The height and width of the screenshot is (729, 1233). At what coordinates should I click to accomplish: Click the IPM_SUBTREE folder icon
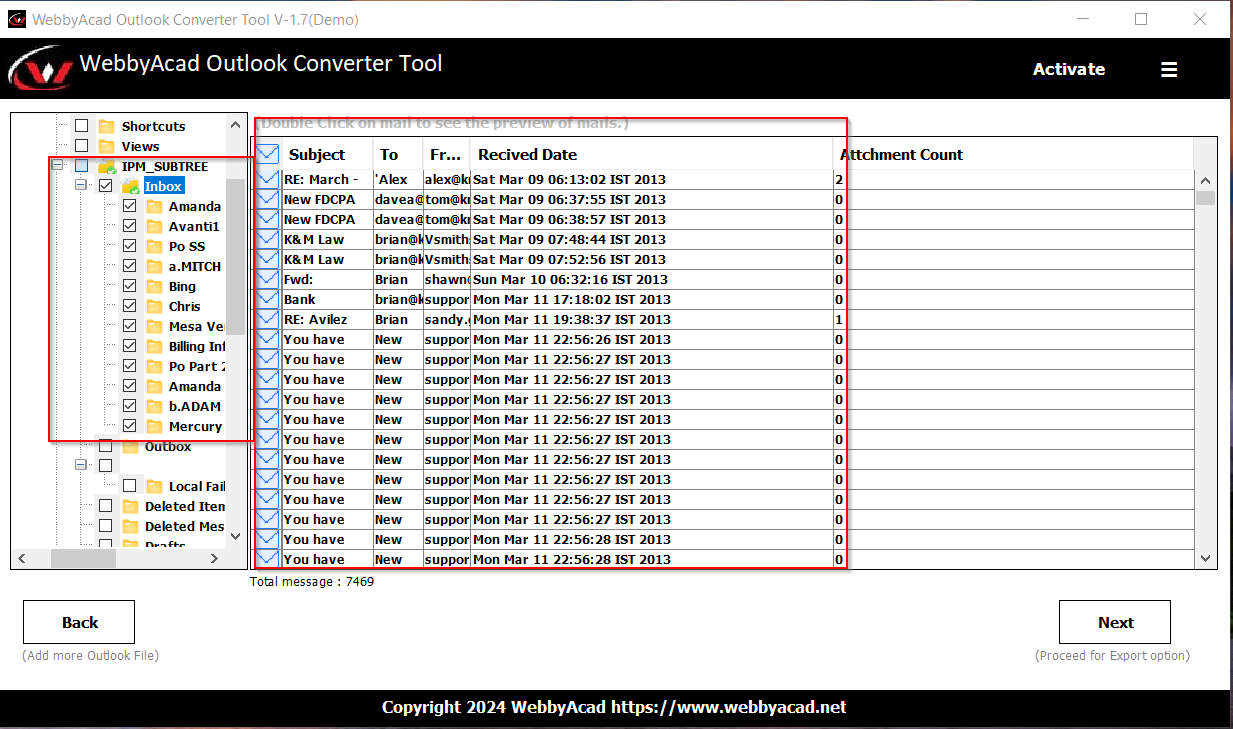(107, 166)
